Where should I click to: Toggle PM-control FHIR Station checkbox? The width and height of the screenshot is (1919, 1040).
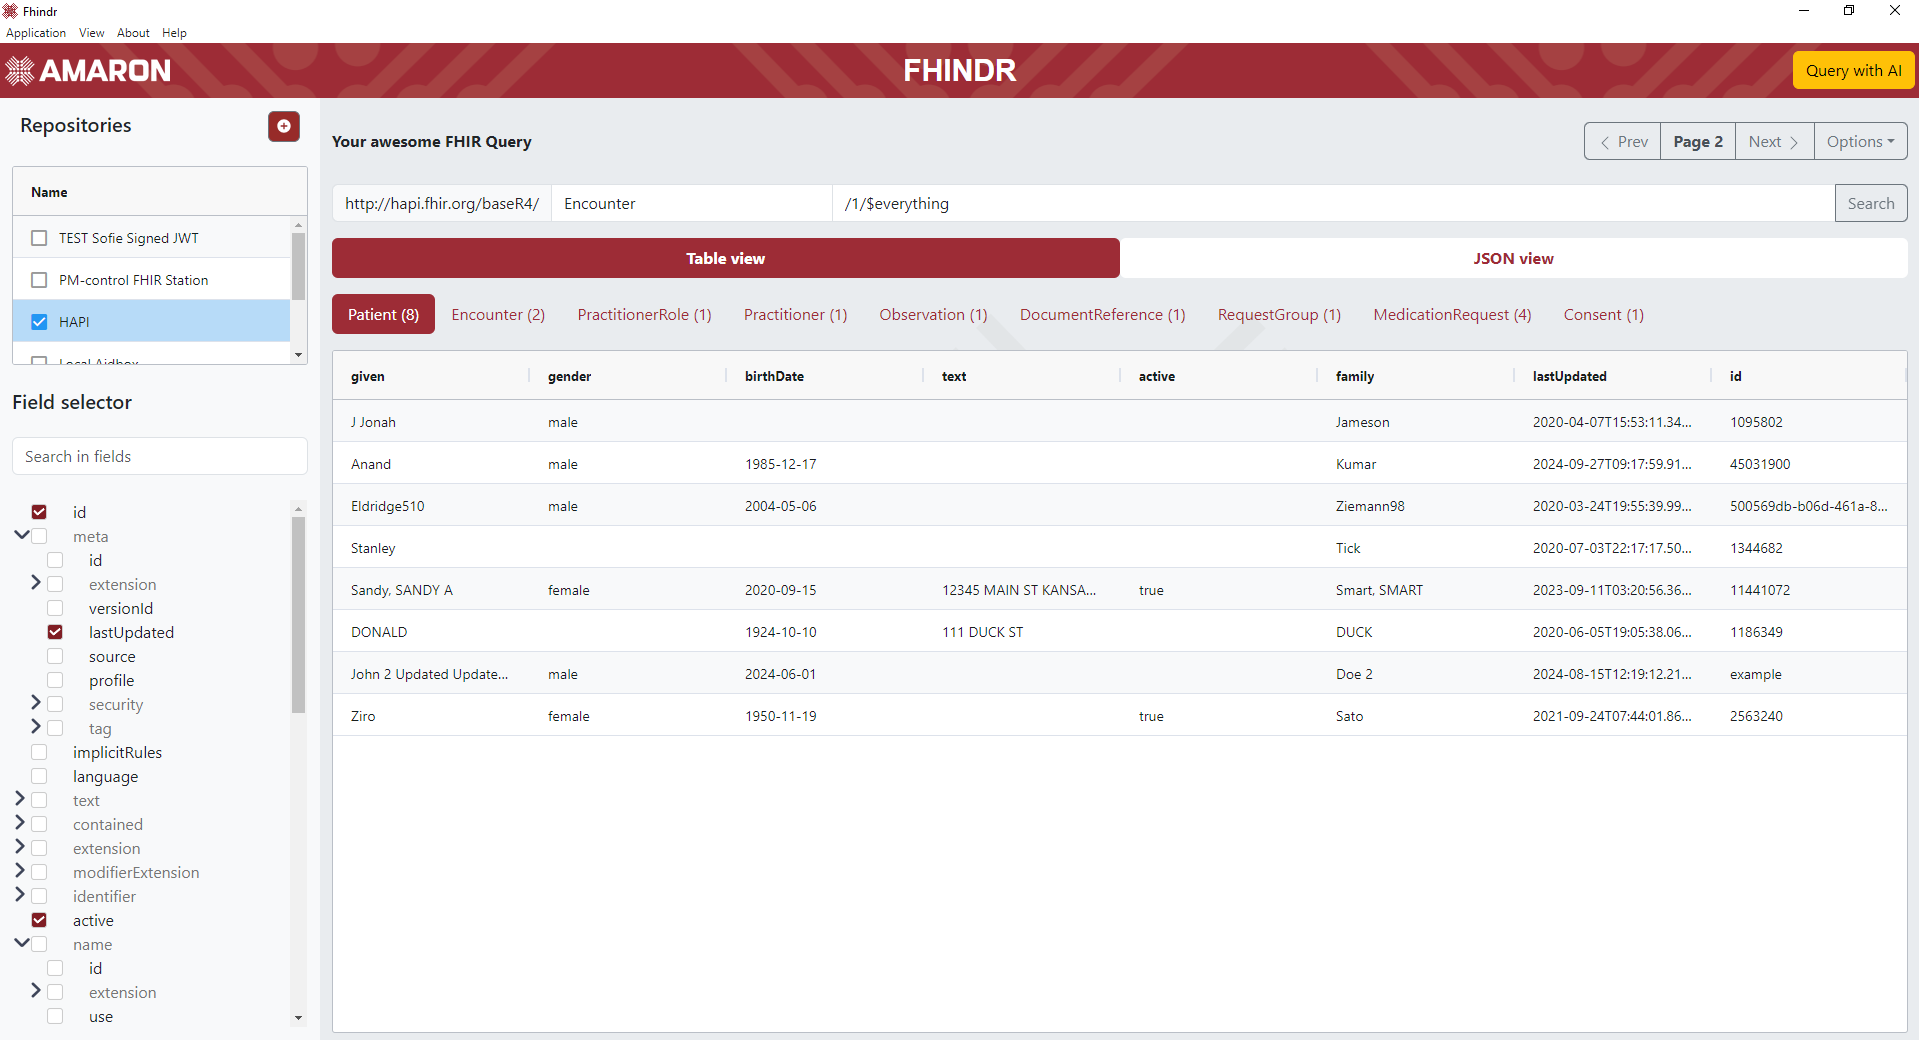[x=39, y=280]
